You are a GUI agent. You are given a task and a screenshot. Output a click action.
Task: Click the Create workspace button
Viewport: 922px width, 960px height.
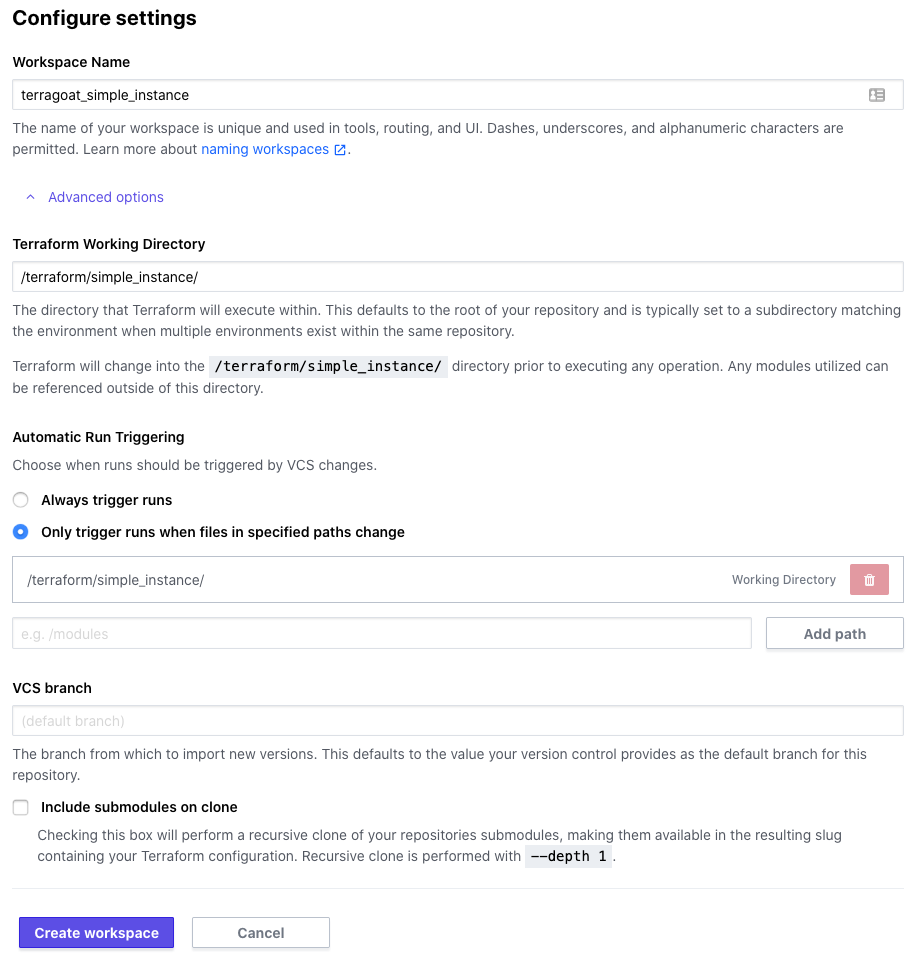tap(96, 932)
